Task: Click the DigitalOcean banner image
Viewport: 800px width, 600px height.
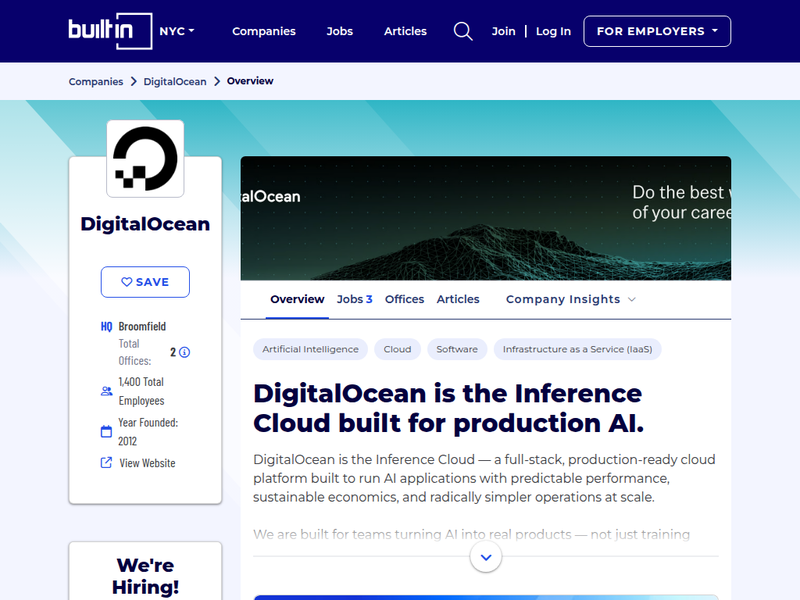Action: click(486, 218)
